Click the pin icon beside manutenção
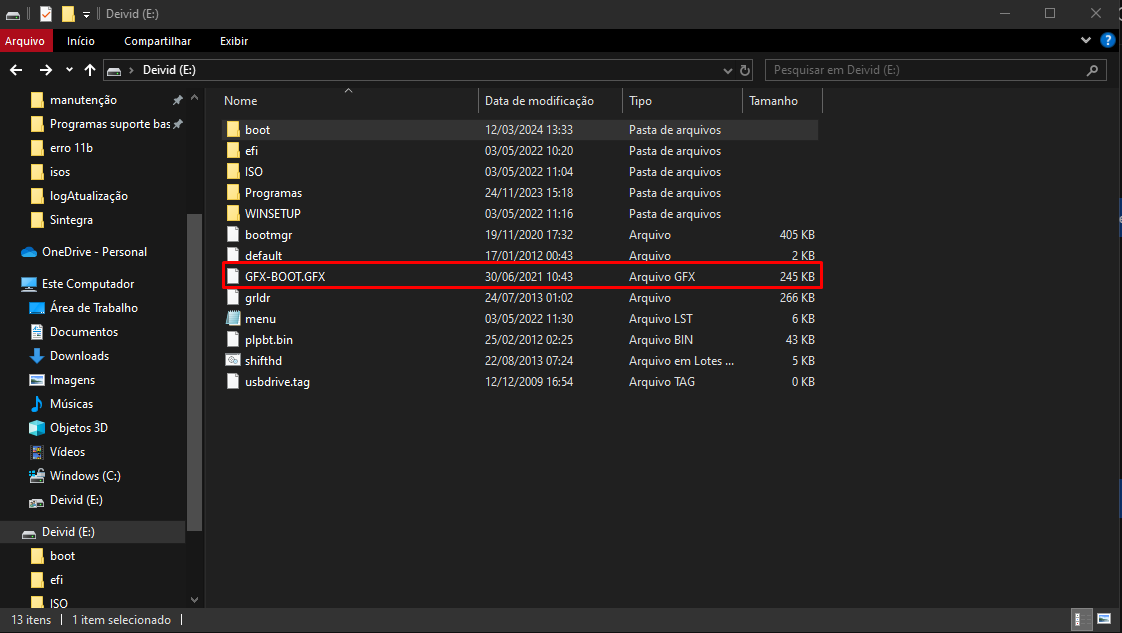 177,100
